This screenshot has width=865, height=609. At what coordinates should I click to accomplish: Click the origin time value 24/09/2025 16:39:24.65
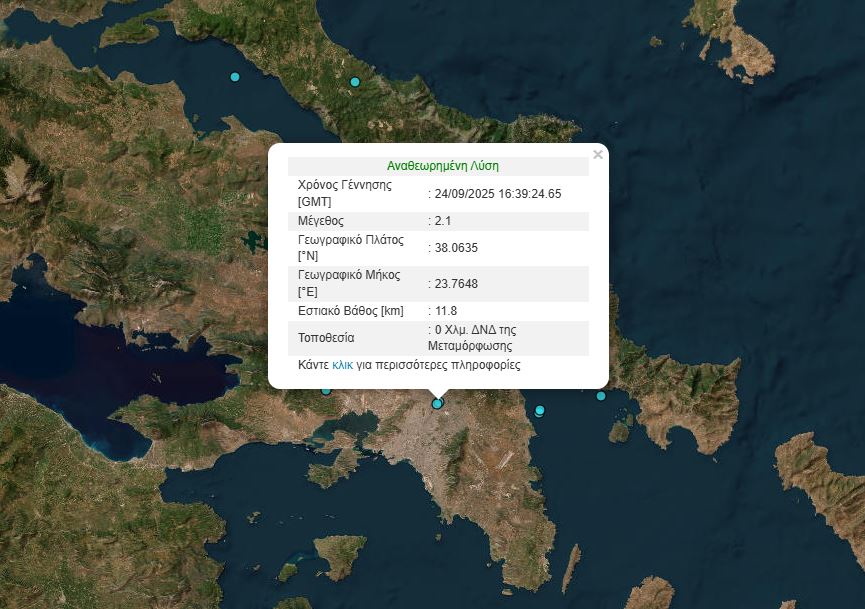click(x=497, y=194)
